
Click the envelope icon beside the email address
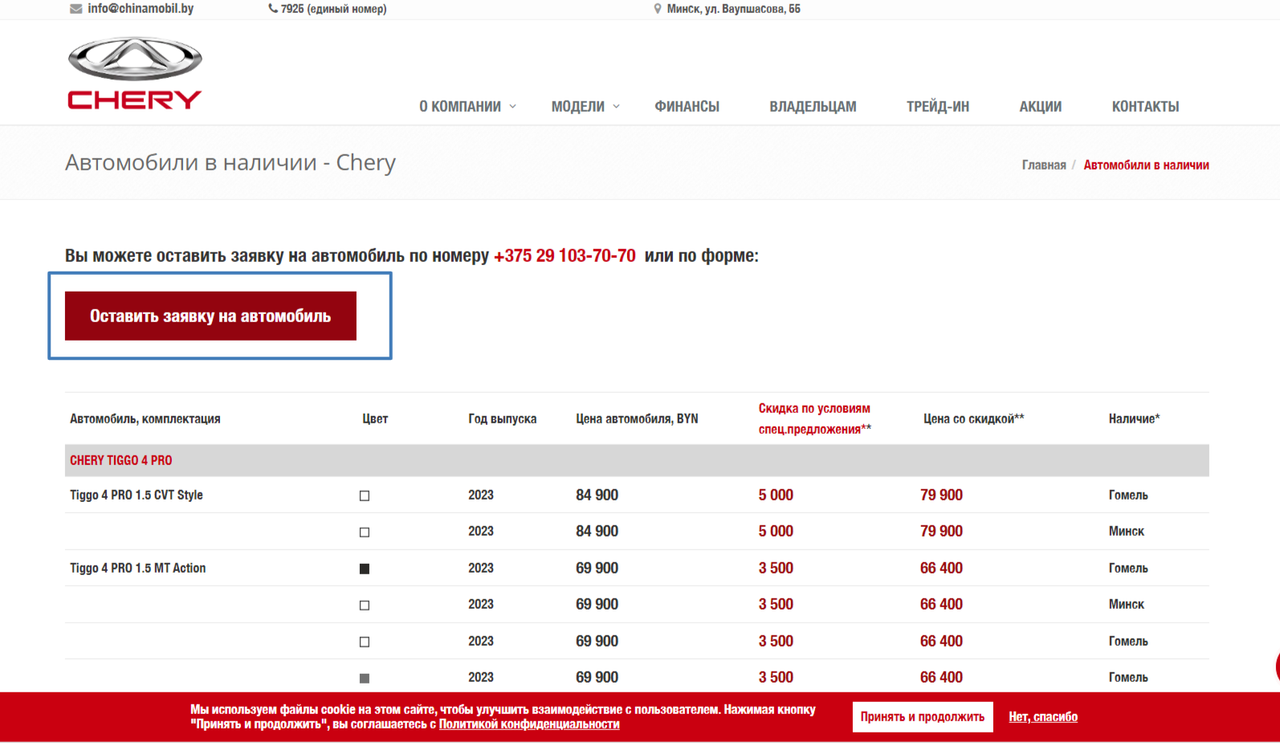(76, 9)
